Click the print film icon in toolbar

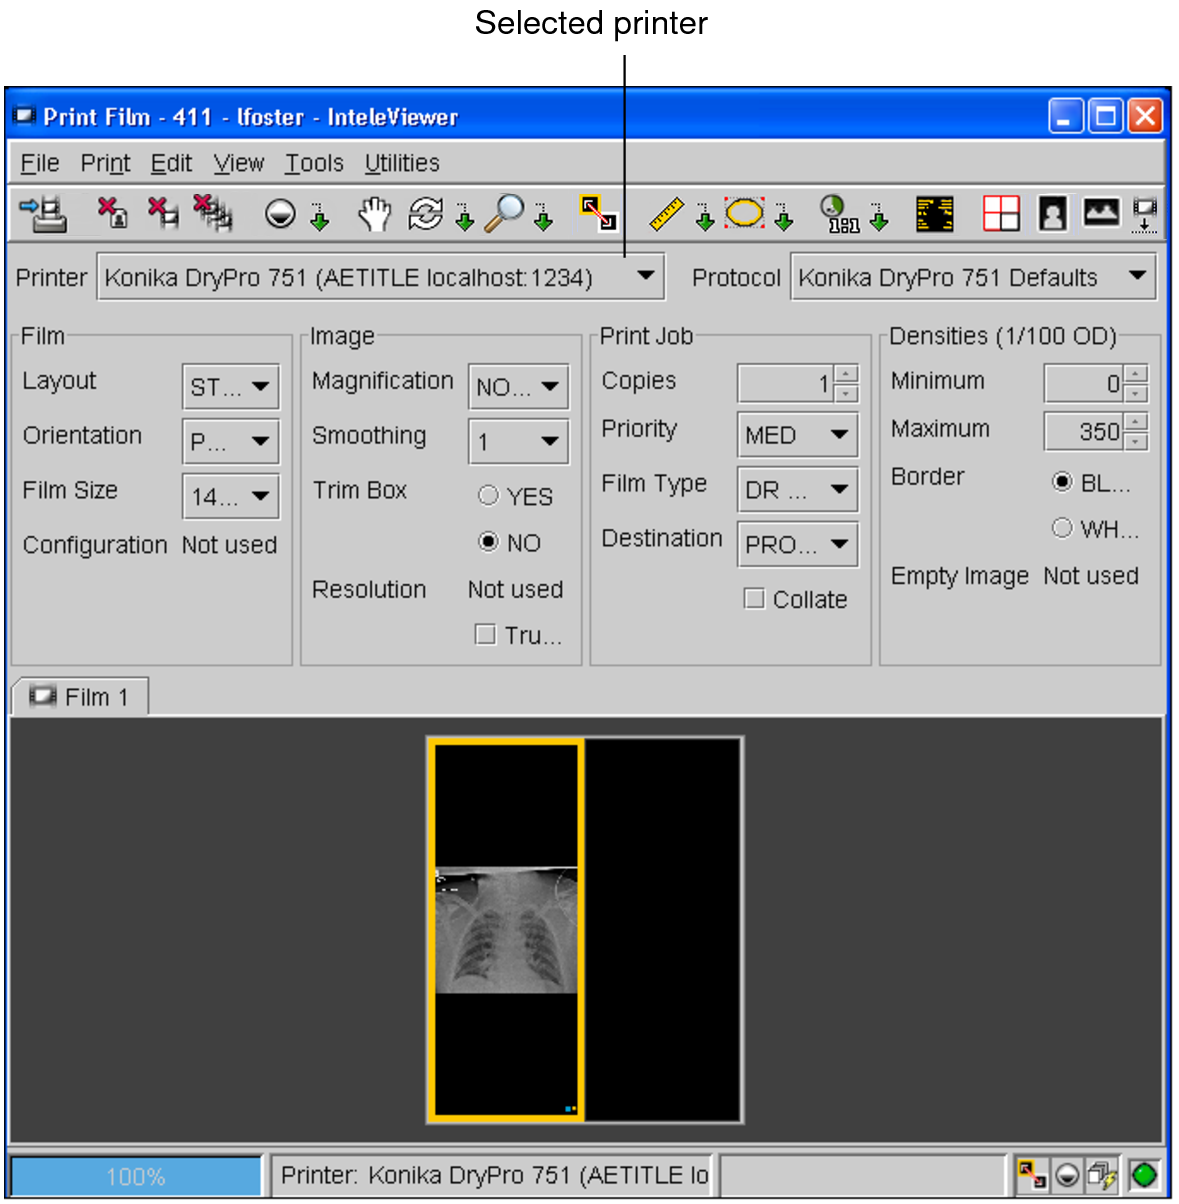(43, 214)
